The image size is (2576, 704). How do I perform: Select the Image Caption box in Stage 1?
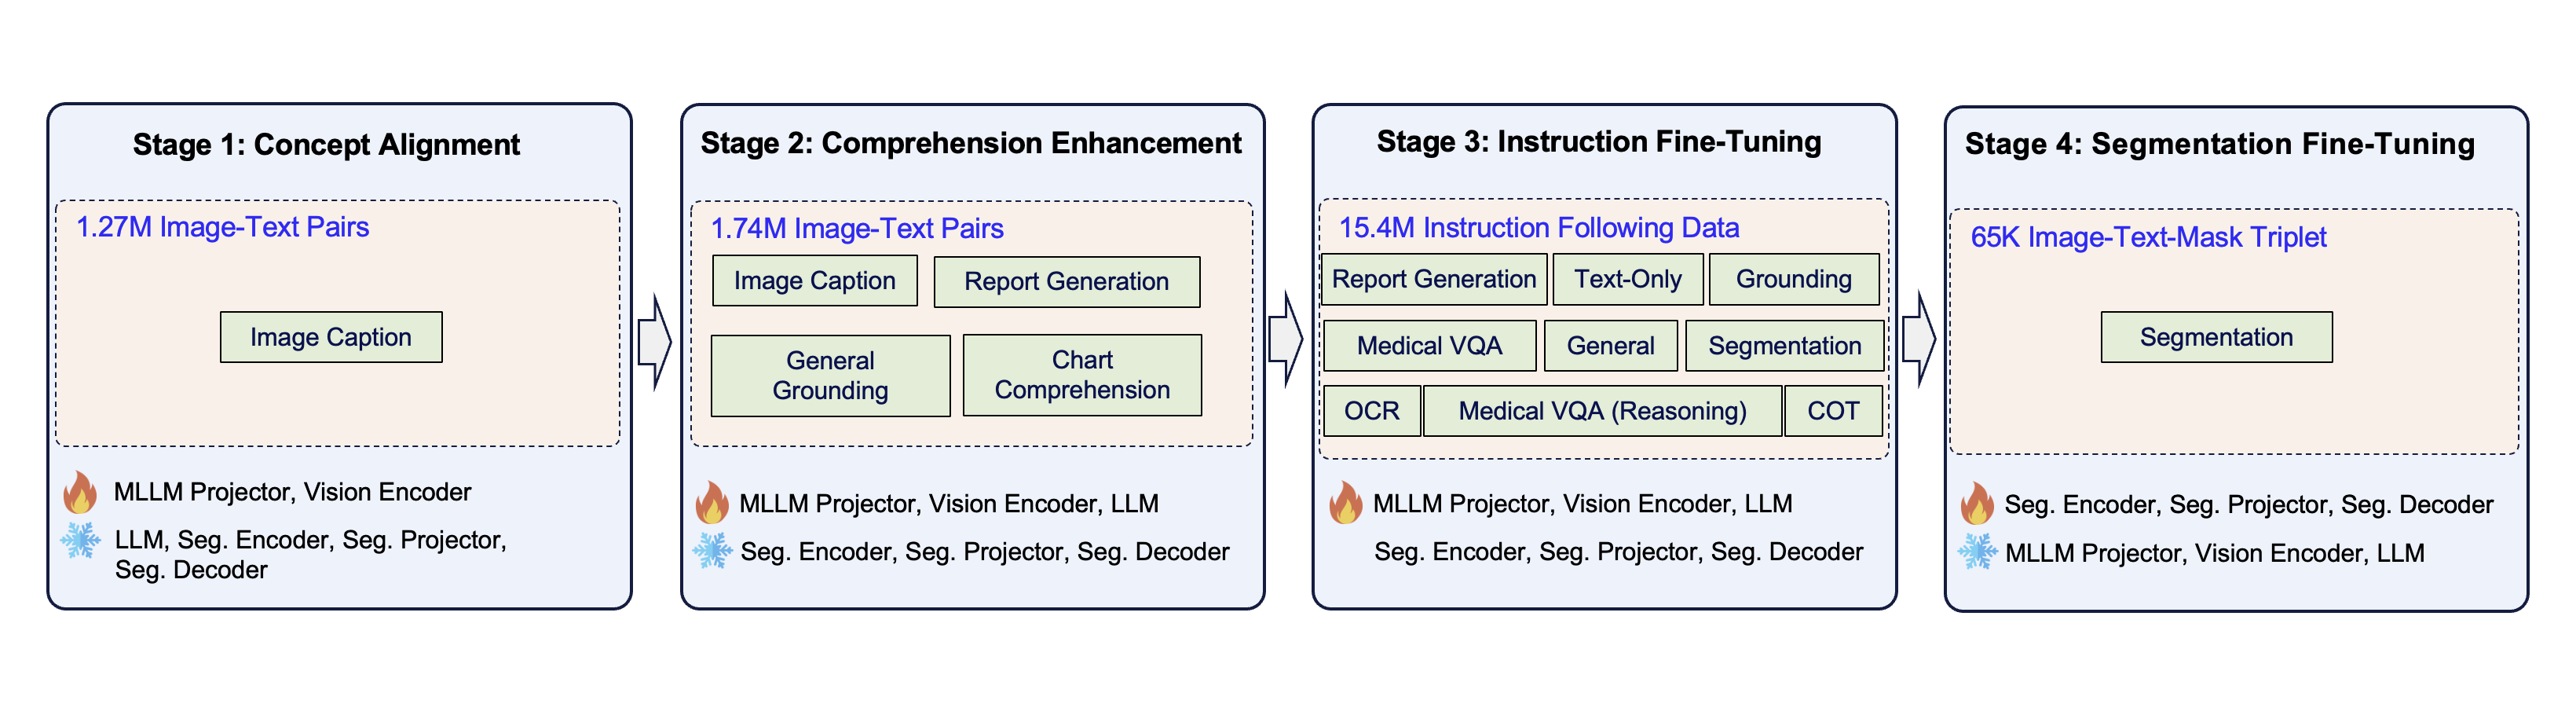[x=331, y=337]
